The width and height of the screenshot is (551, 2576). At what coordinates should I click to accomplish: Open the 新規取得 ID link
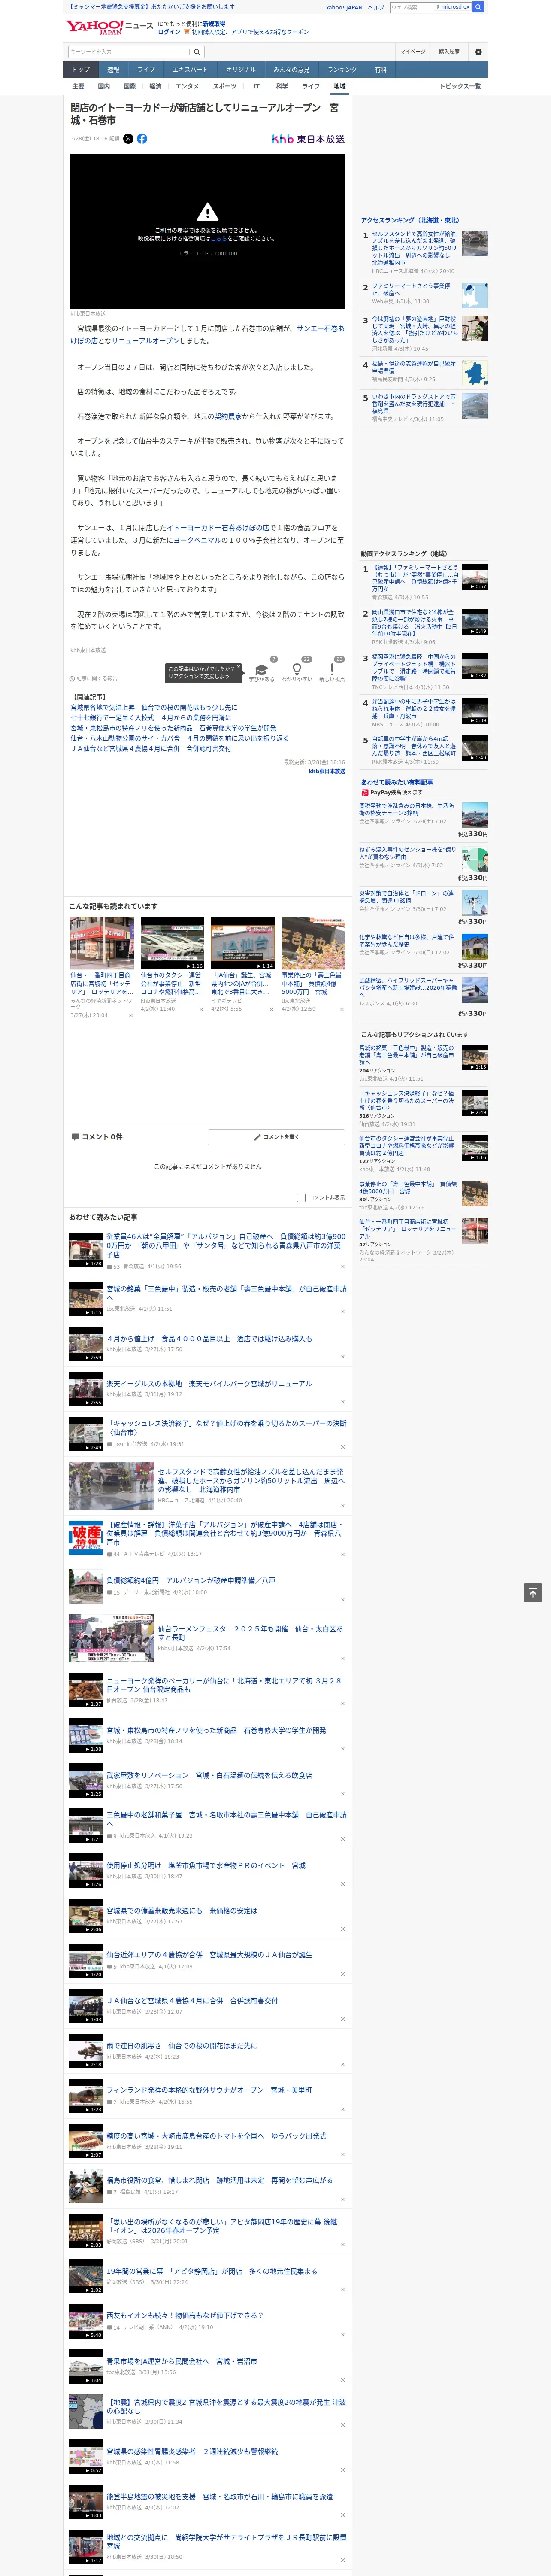point(214,23)
